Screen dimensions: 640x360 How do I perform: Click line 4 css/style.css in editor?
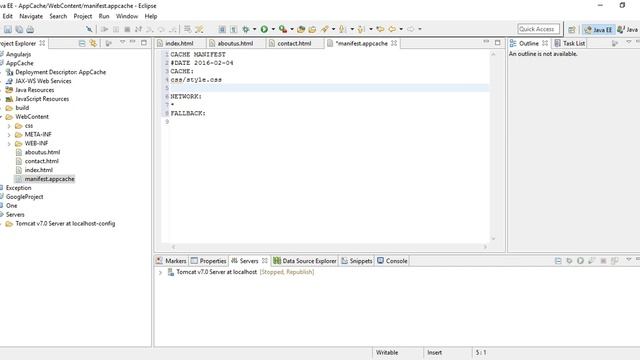click(196, 80)
